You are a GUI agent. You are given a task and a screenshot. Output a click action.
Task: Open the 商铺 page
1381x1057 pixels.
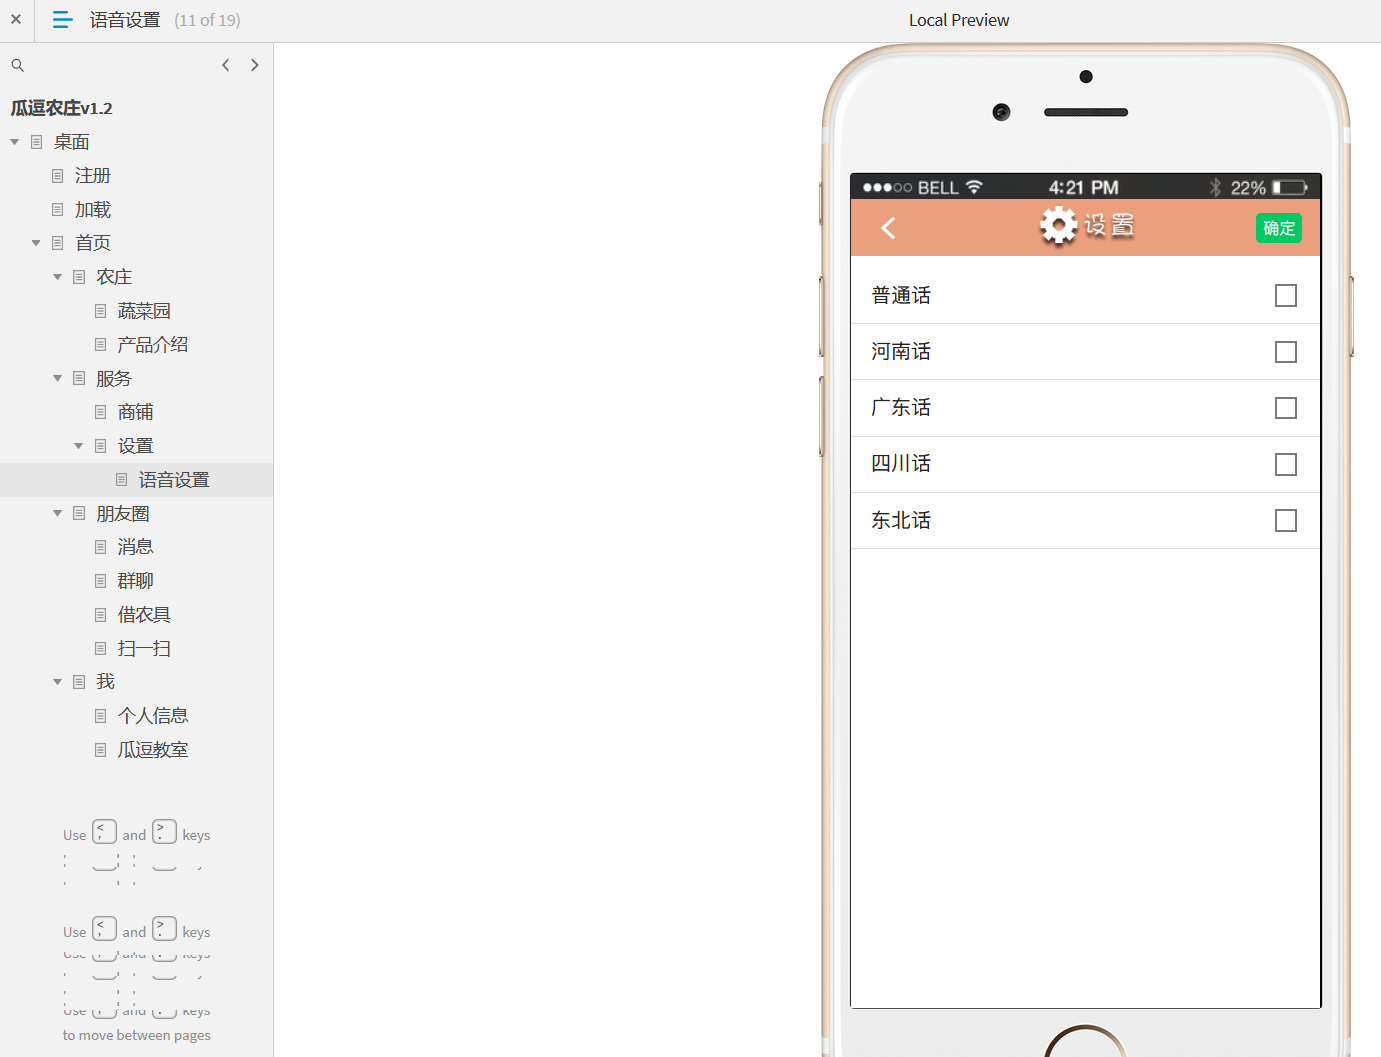135,412
